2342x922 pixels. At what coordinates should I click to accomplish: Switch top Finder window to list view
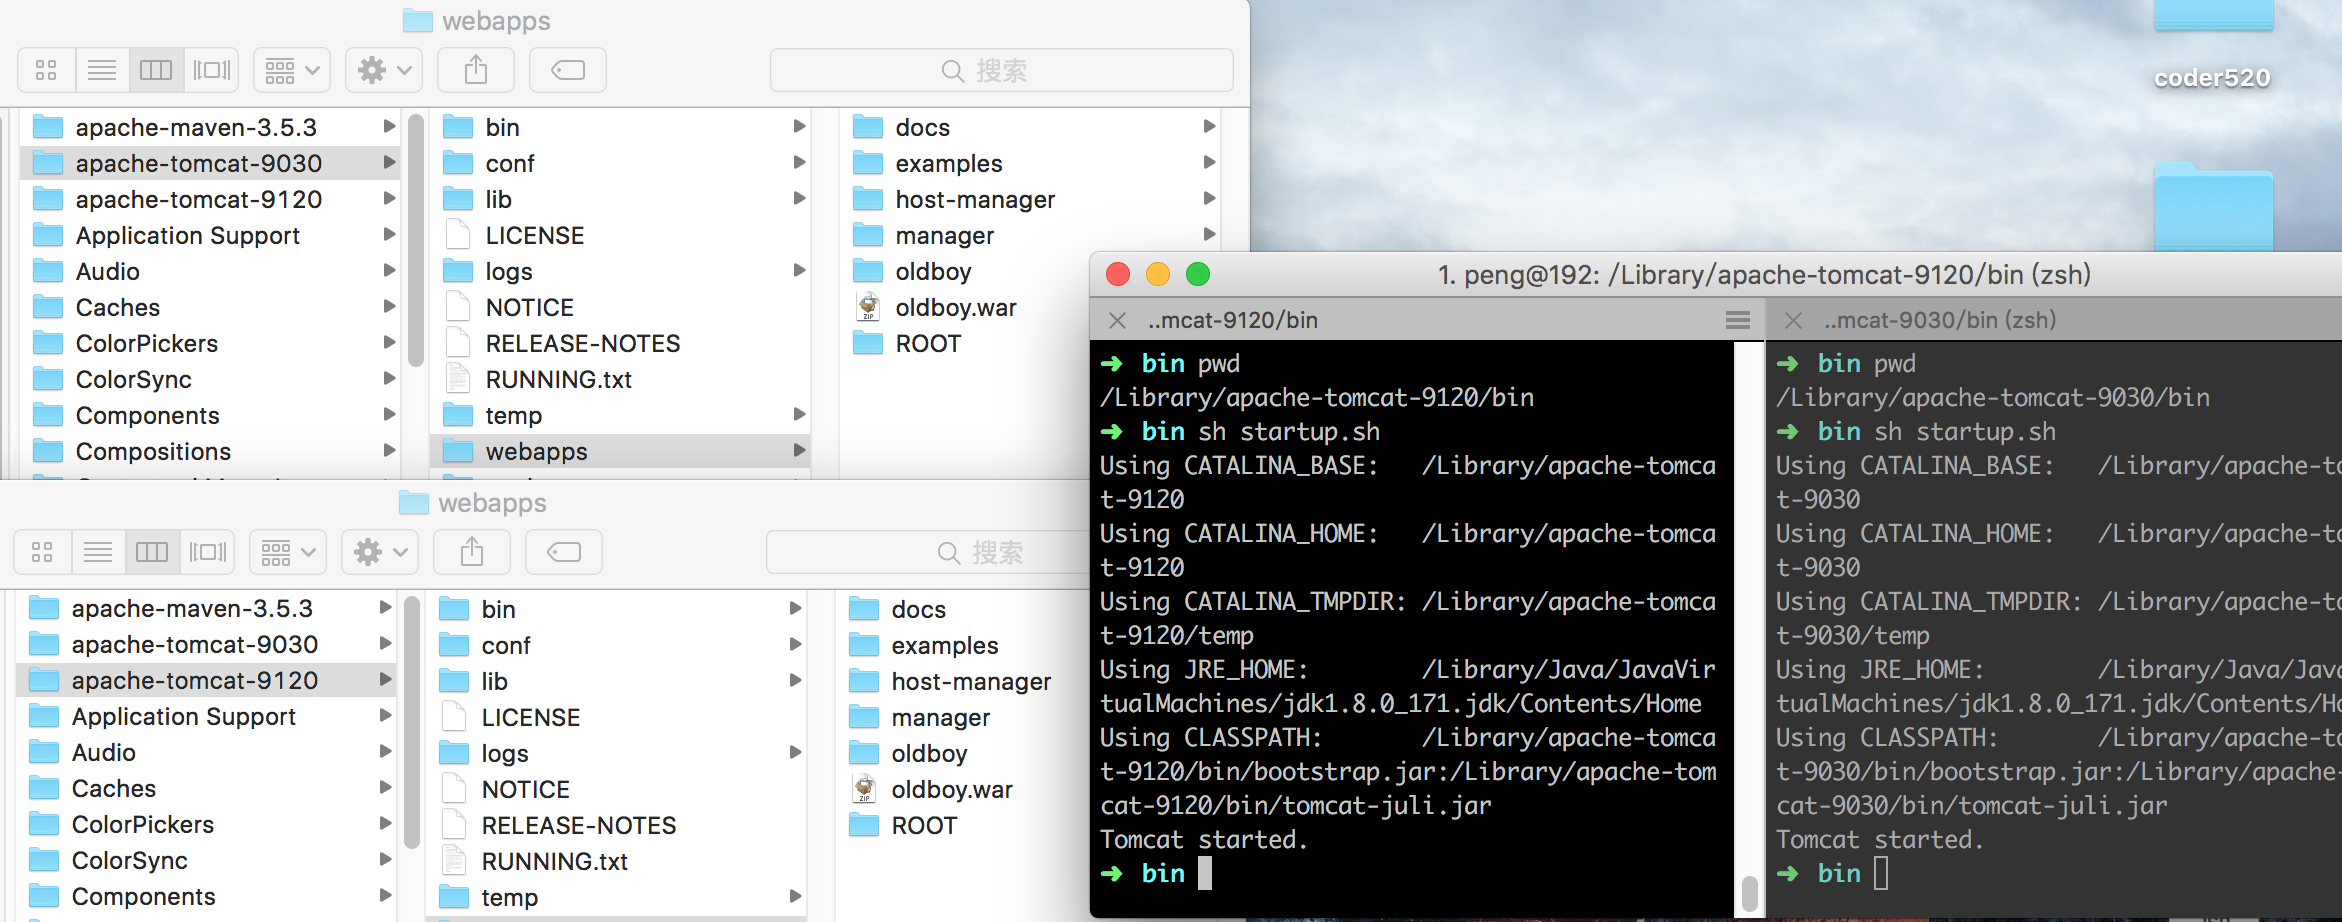(x=102, y=70)
